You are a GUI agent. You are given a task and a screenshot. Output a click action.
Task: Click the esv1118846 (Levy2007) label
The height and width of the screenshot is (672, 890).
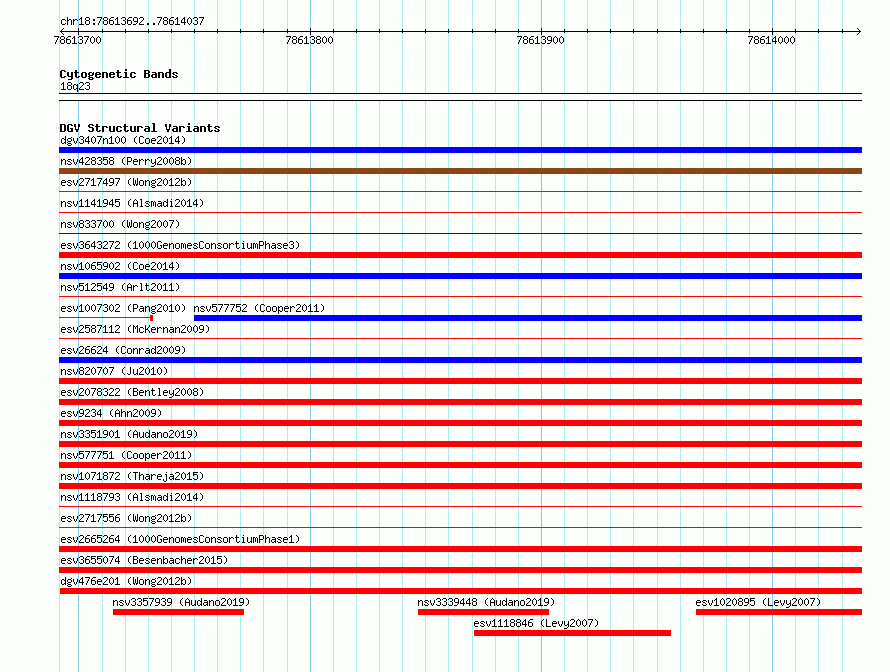coord(536,623)
